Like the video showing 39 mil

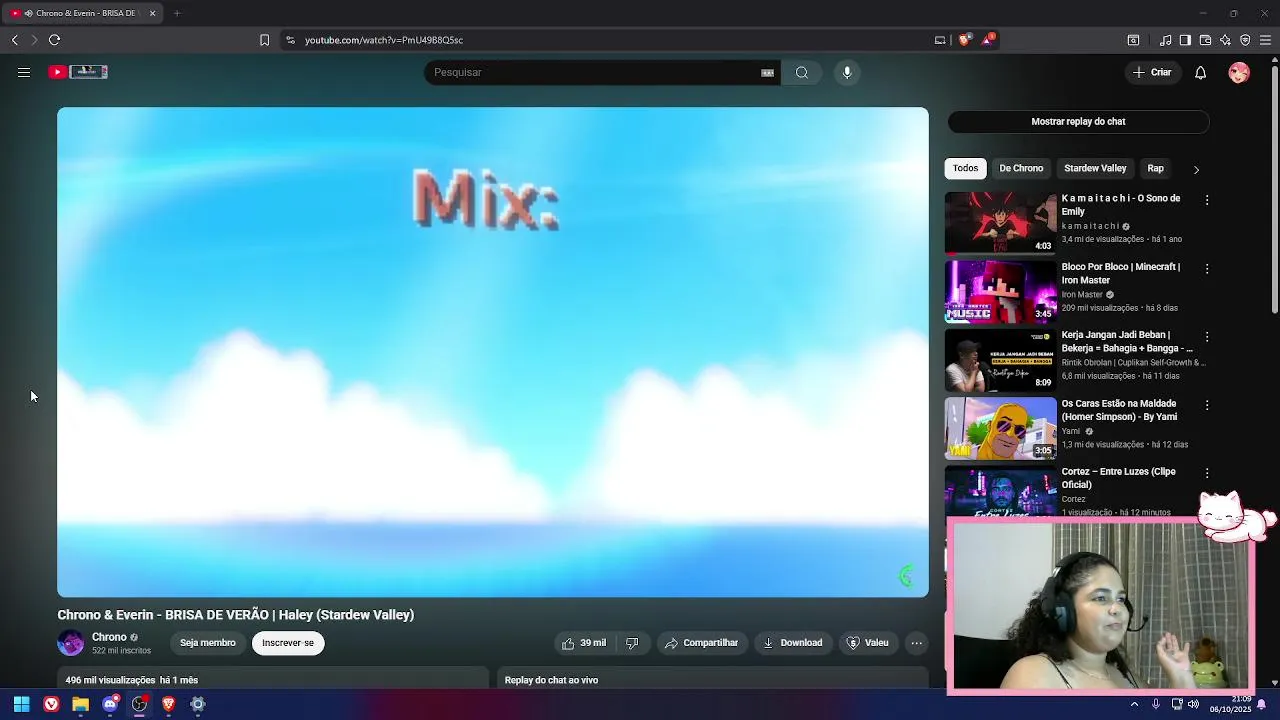[583, 643]
